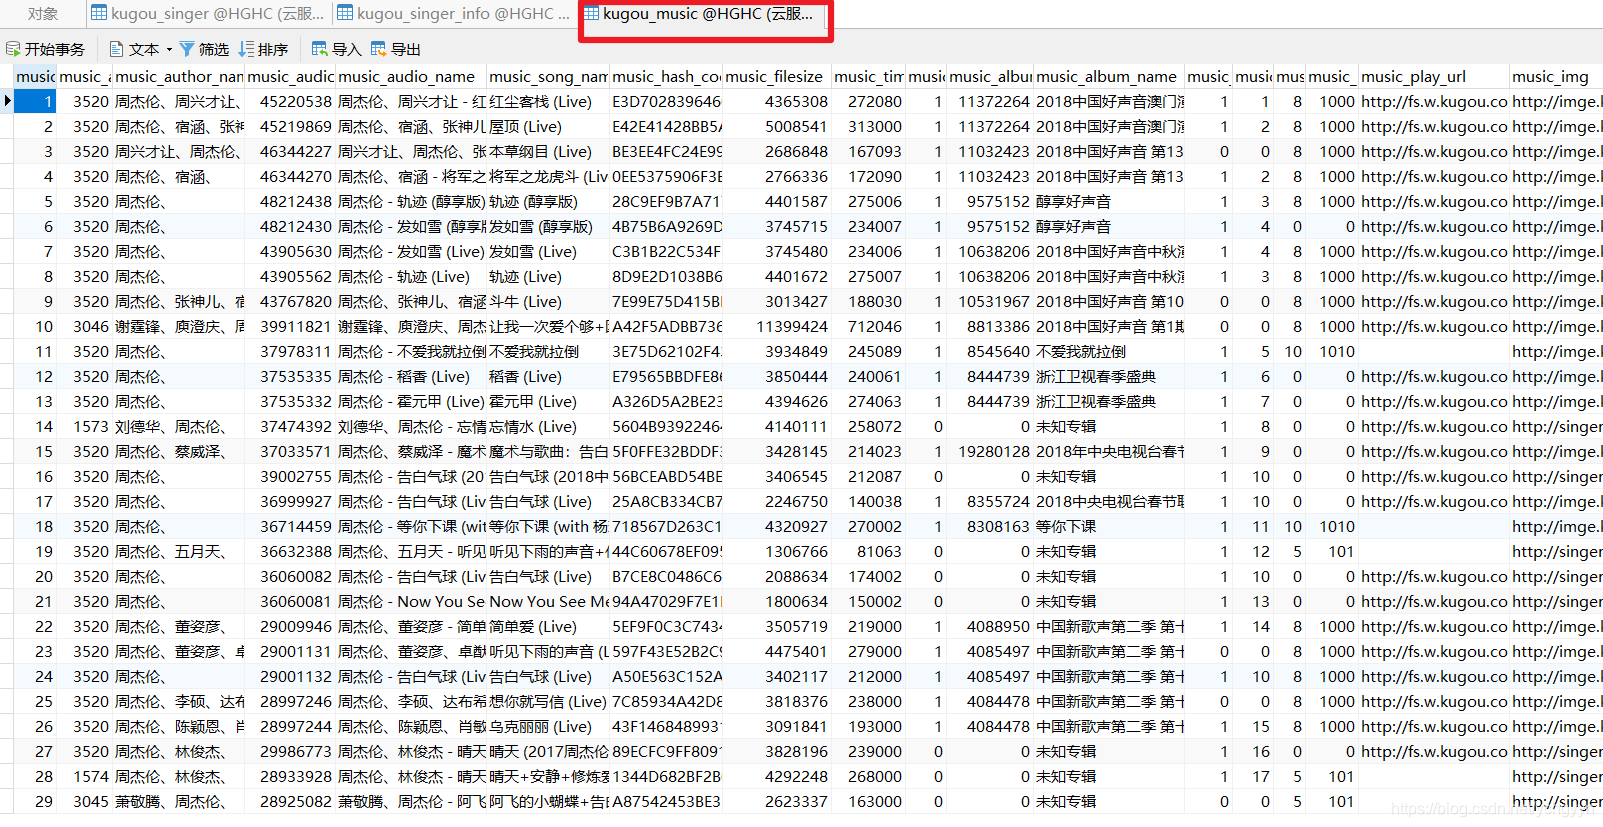Click the music_hash_code column header
The height and width of the screenshot is (827, 1603).
(x=666, y=76)
